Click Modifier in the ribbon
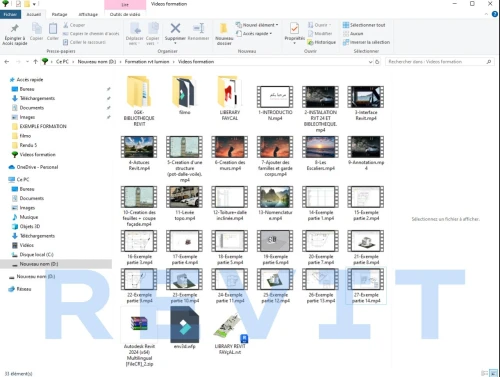 coord(320,34)
